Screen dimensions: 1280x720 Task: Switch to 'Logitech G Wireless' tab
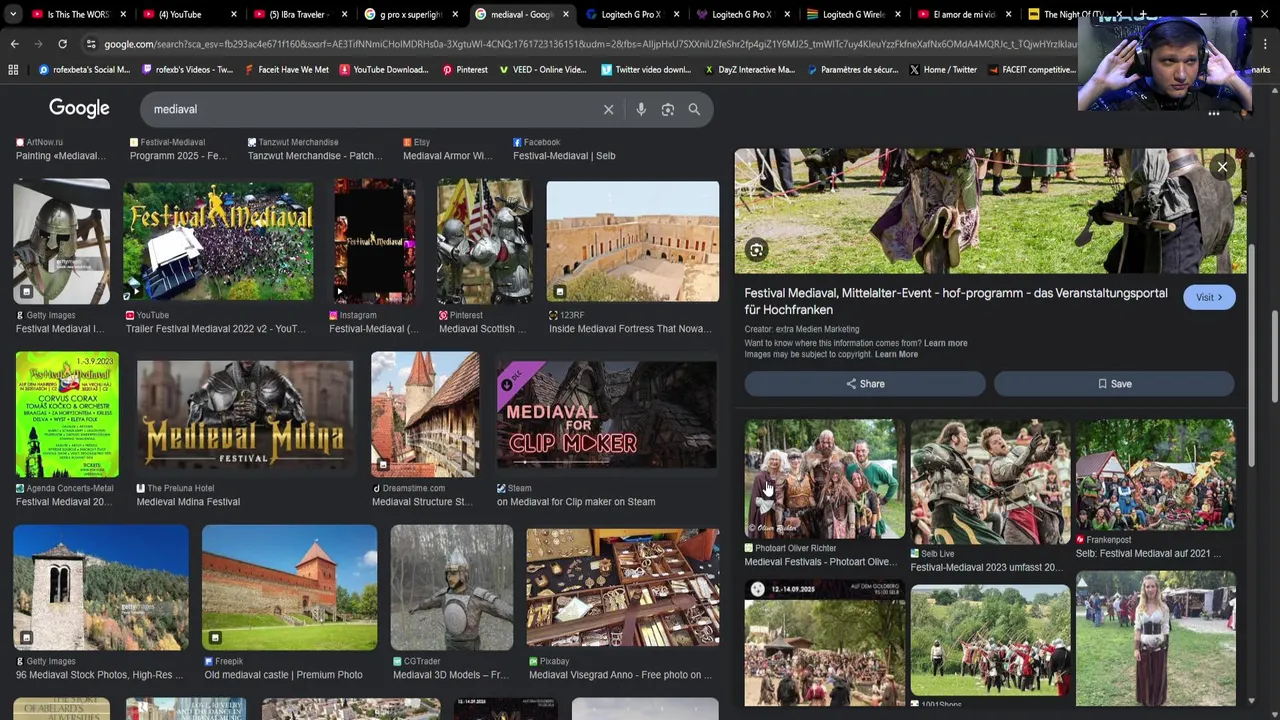point(853,15)
